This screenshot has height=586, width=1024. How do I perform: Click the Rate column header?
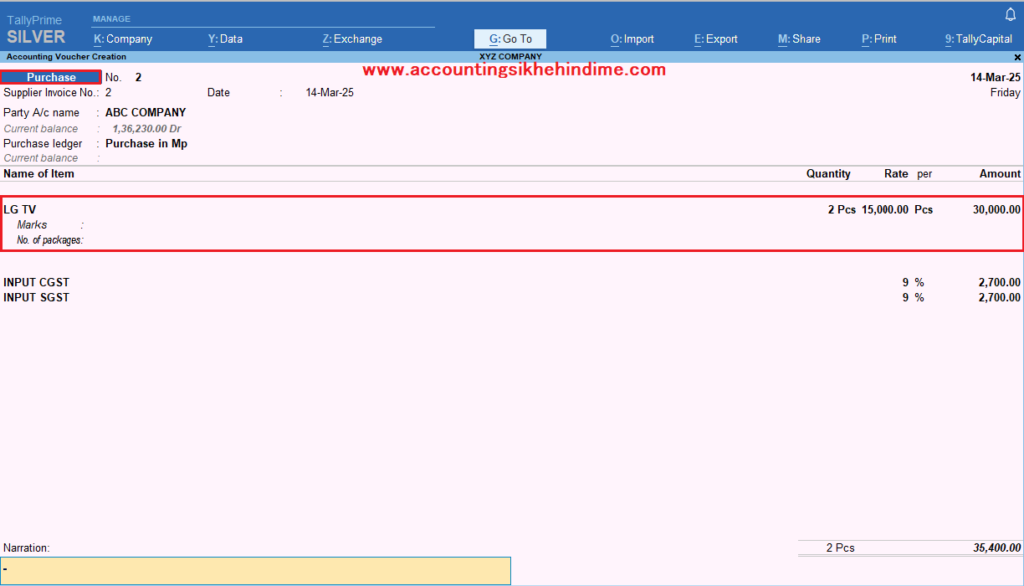(896, 174)
